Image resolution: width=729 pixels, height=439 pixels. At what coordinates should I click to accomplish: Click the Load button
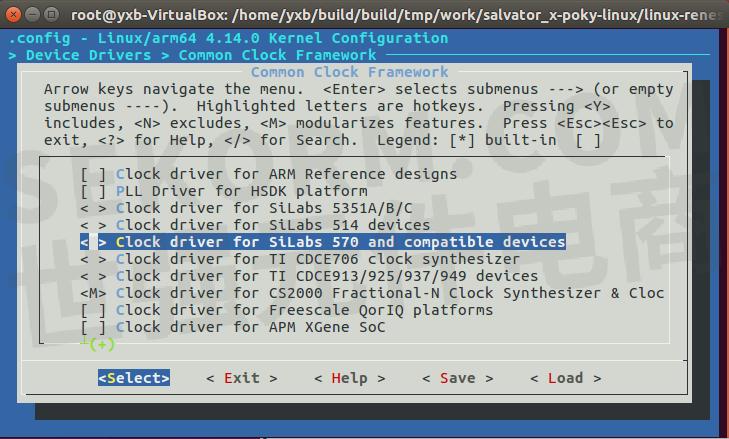[x=565, y=378]
